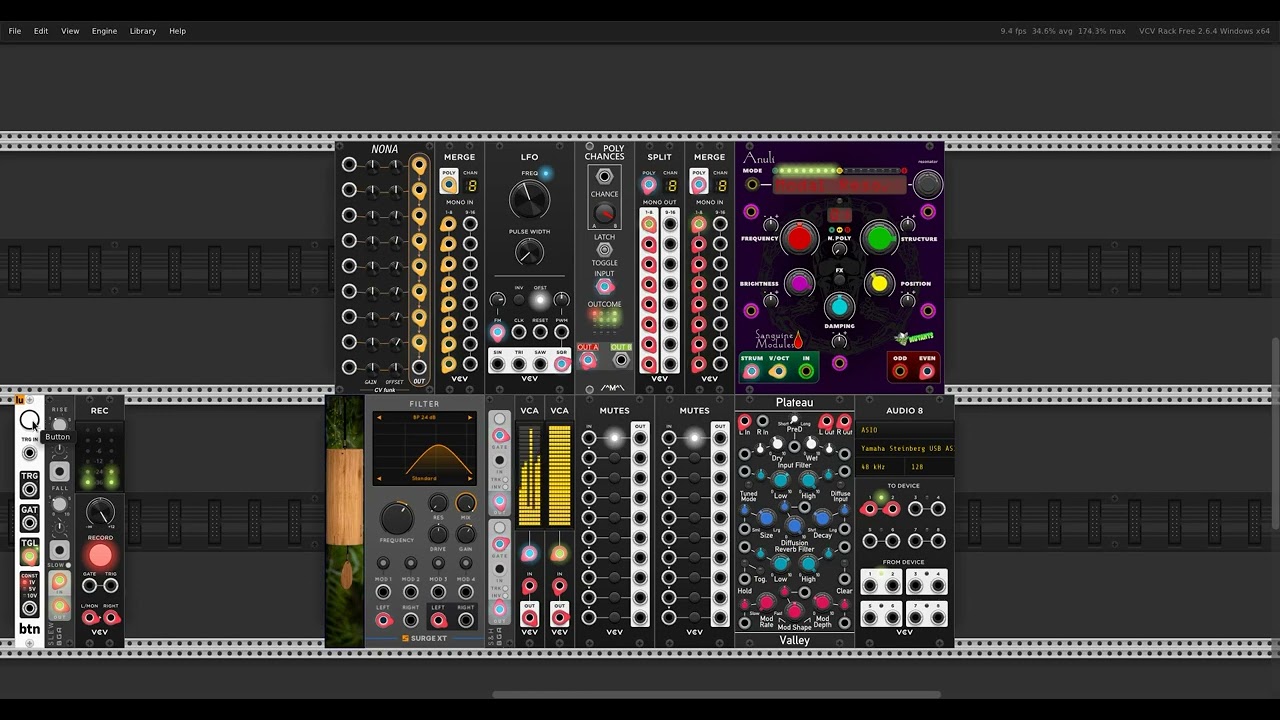Click the LFO PULSE WIDTH knob

529,252
